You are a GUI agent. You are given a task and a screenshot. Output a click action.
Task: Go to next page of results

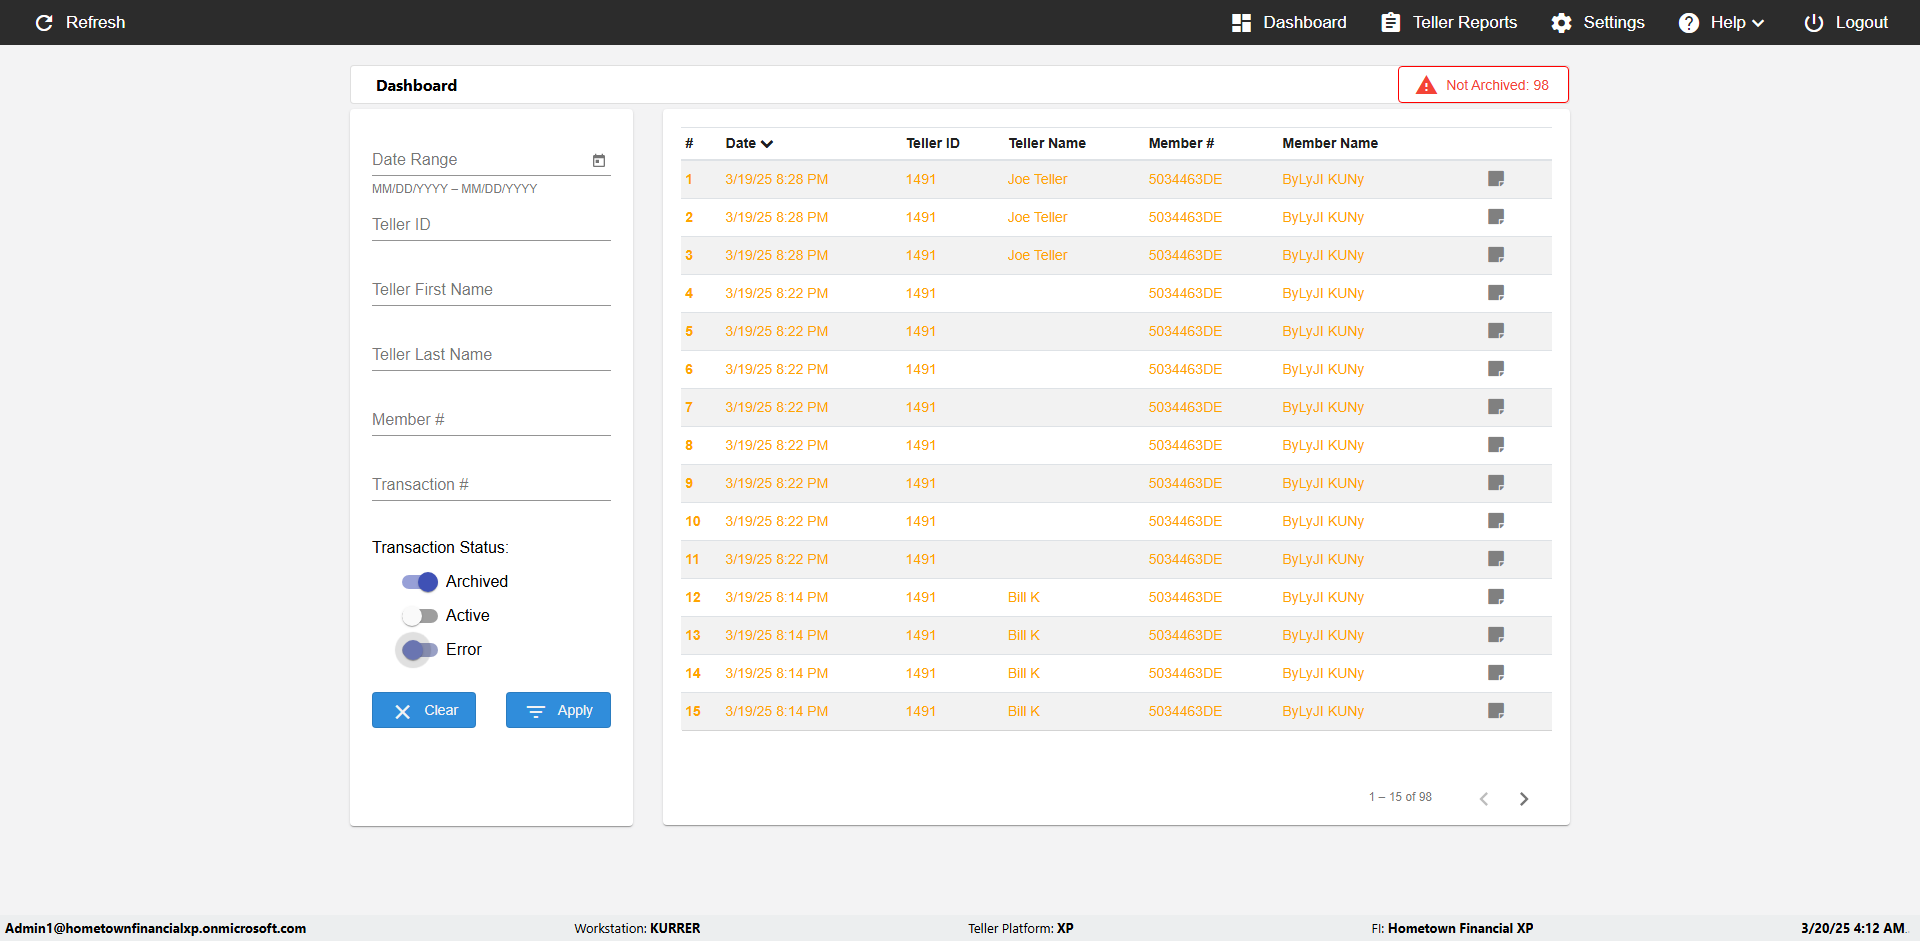point(1524,799)
